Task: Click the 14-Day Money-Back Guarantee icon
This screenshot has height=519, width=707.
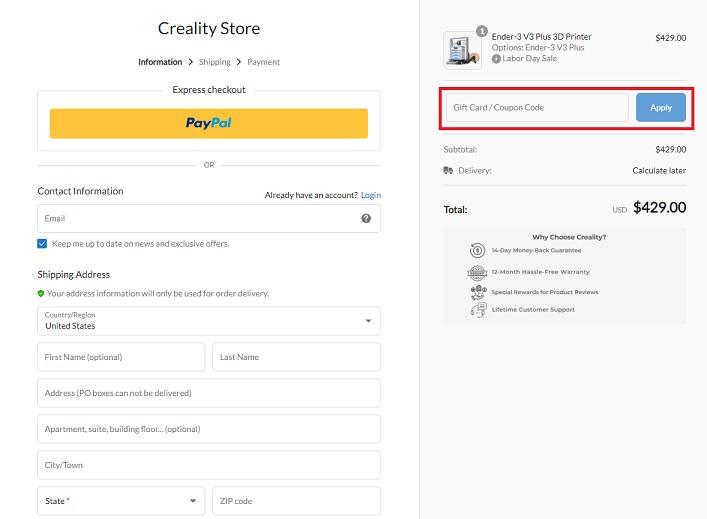Action: click(x=477, y=250)
